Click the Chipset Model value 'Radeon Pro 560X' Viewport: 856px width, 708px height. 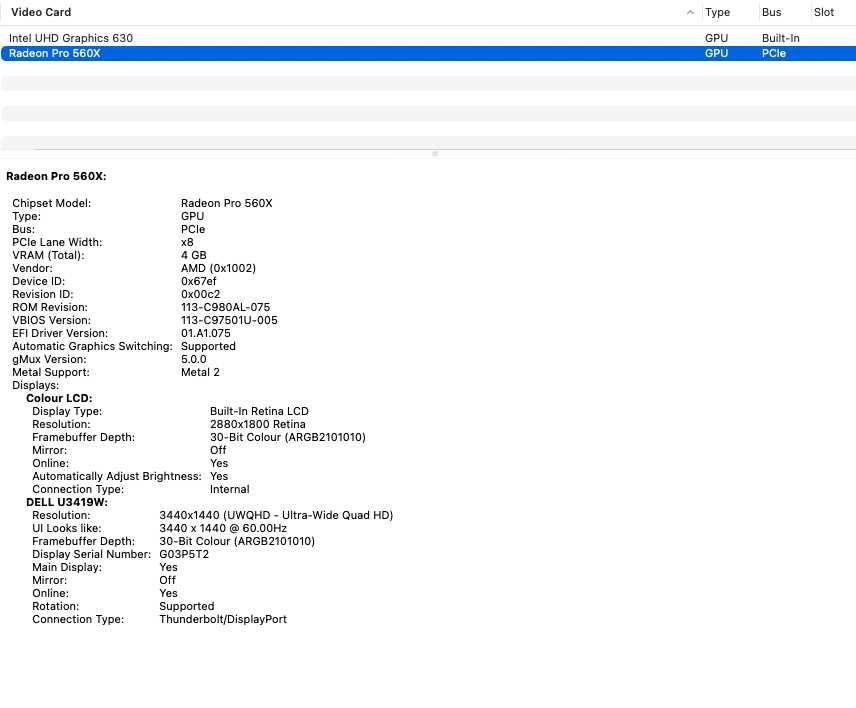(227, 203)
